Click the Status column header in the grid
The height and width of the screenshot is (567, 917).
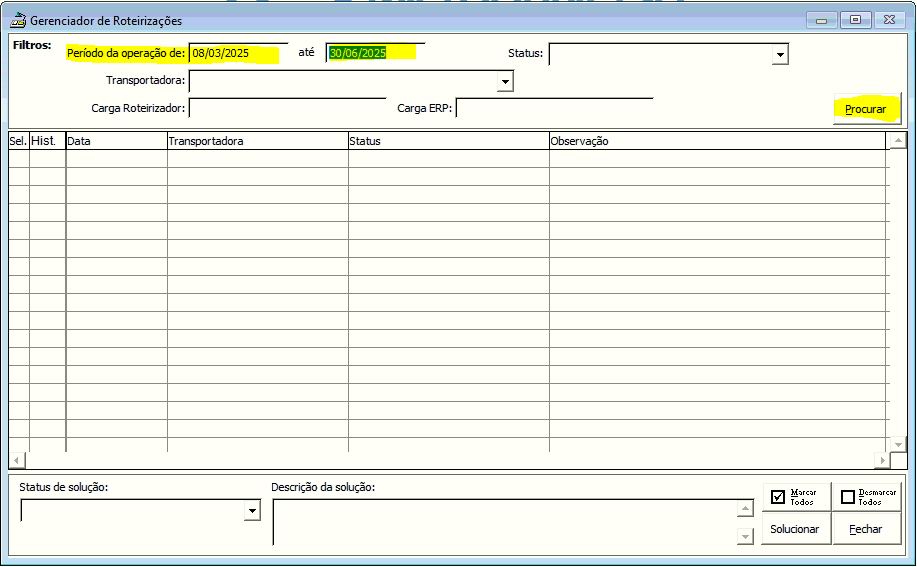[x=449, y=141]
